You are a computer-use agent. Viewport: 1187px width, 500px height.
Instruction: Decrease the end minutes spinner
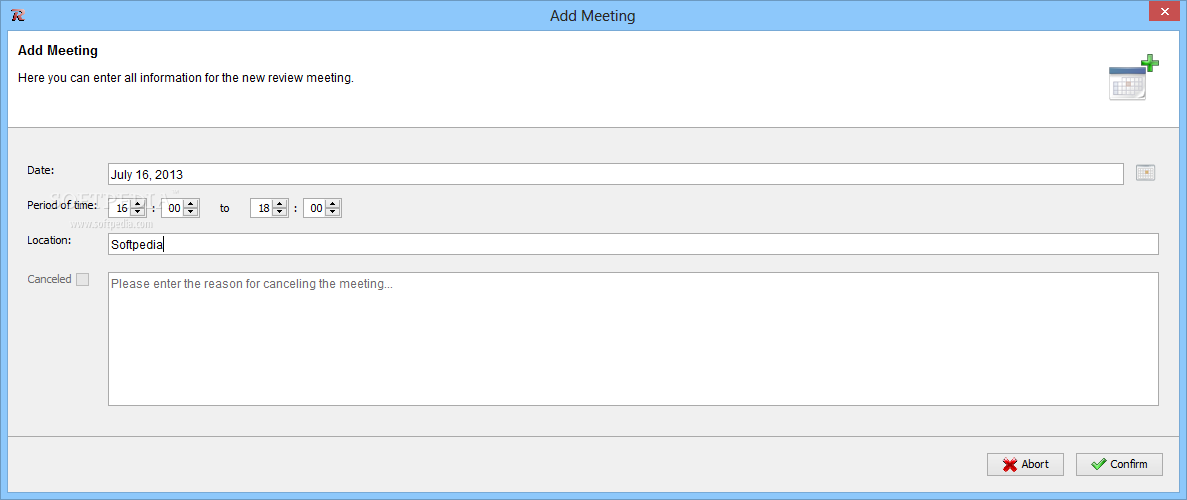(x=332, y=213)
